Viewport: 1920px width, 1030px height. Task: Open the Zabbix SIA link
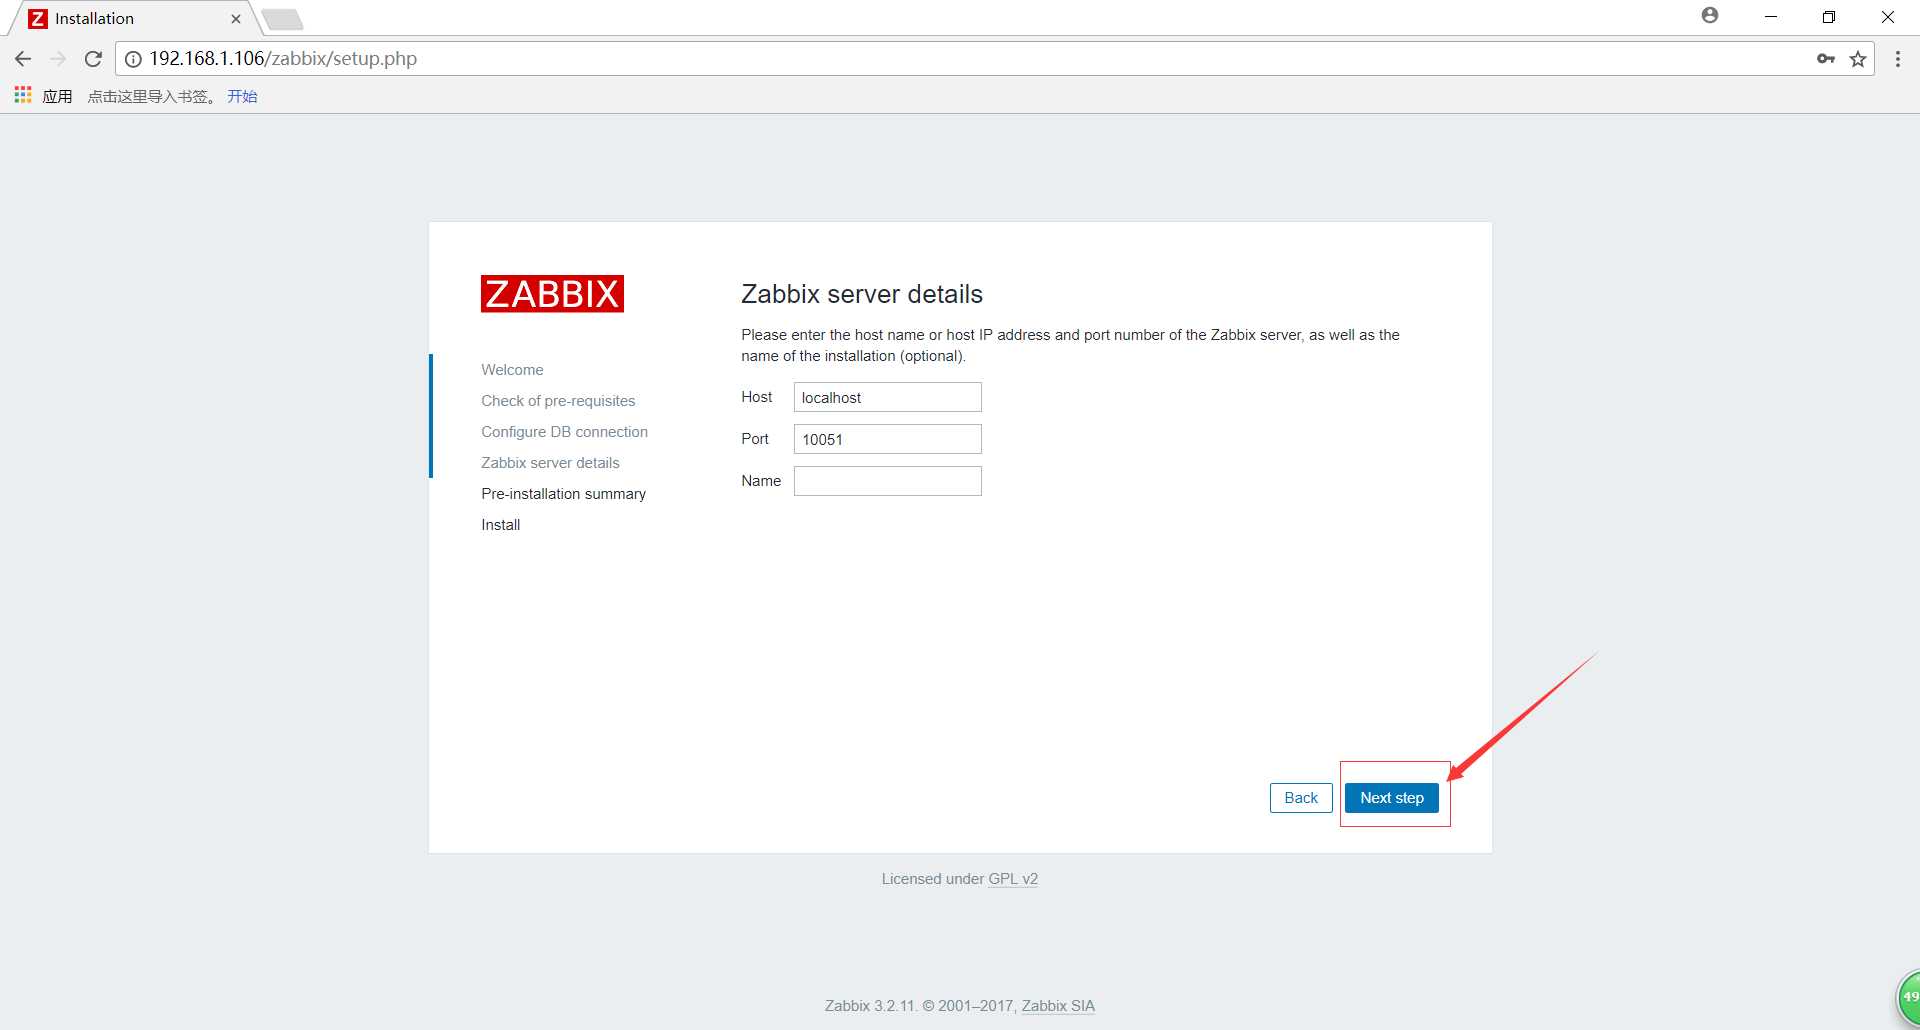(1058, 1006)
